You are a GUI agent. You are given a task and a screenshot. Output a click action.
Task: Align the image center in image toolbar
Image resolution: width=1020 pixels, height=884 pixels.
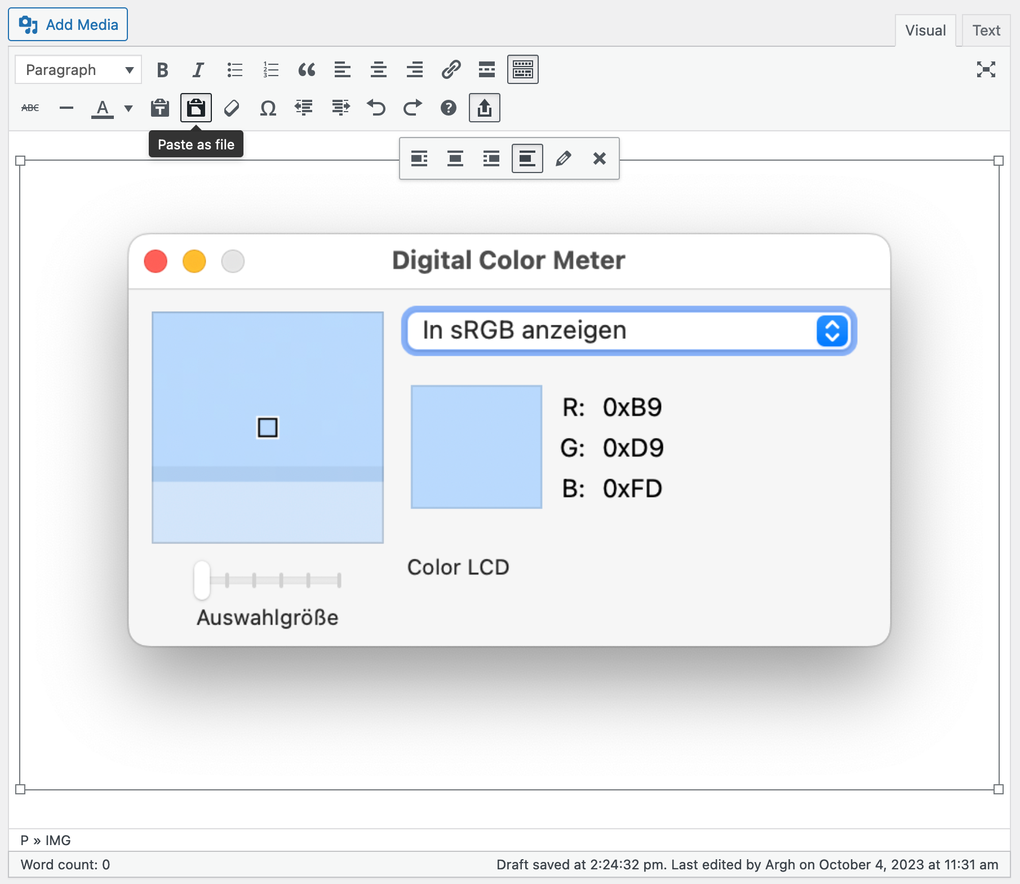[455, 159]
